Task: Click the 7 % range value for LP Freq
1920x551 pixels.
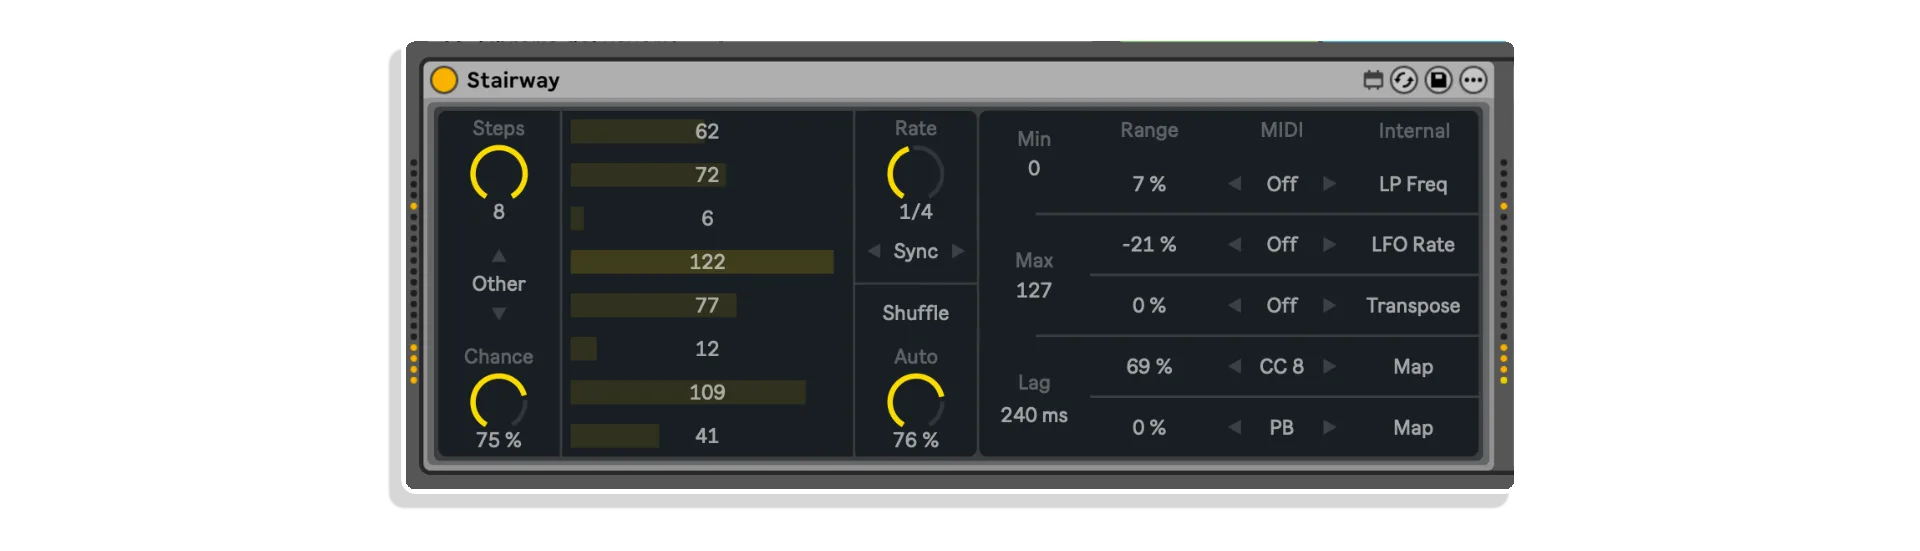Action: click(1149, 184)
